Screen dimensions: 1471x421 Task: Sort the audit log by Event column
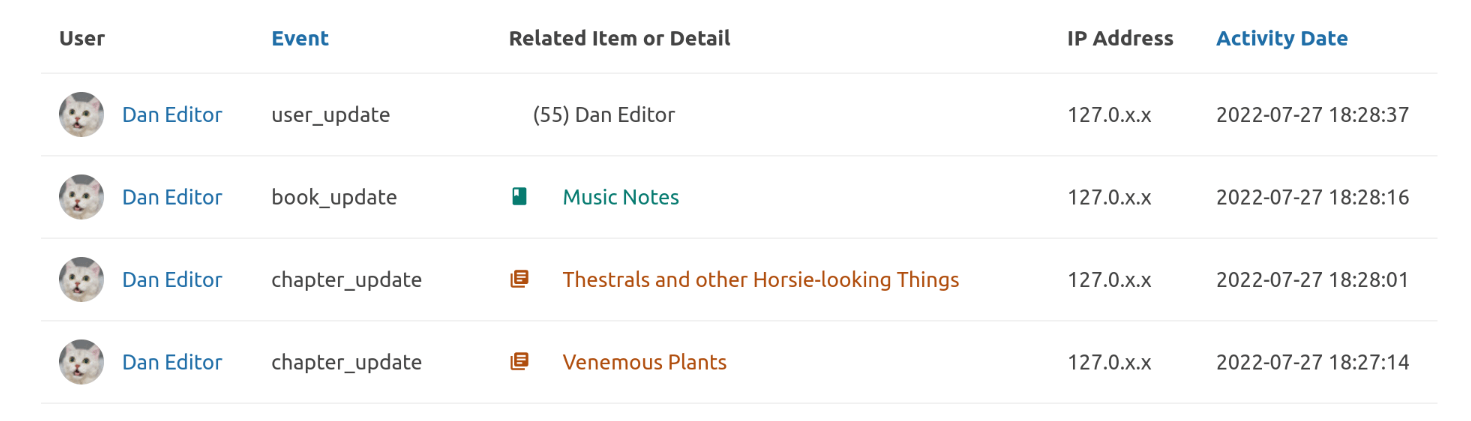click(x=300, y=39)
